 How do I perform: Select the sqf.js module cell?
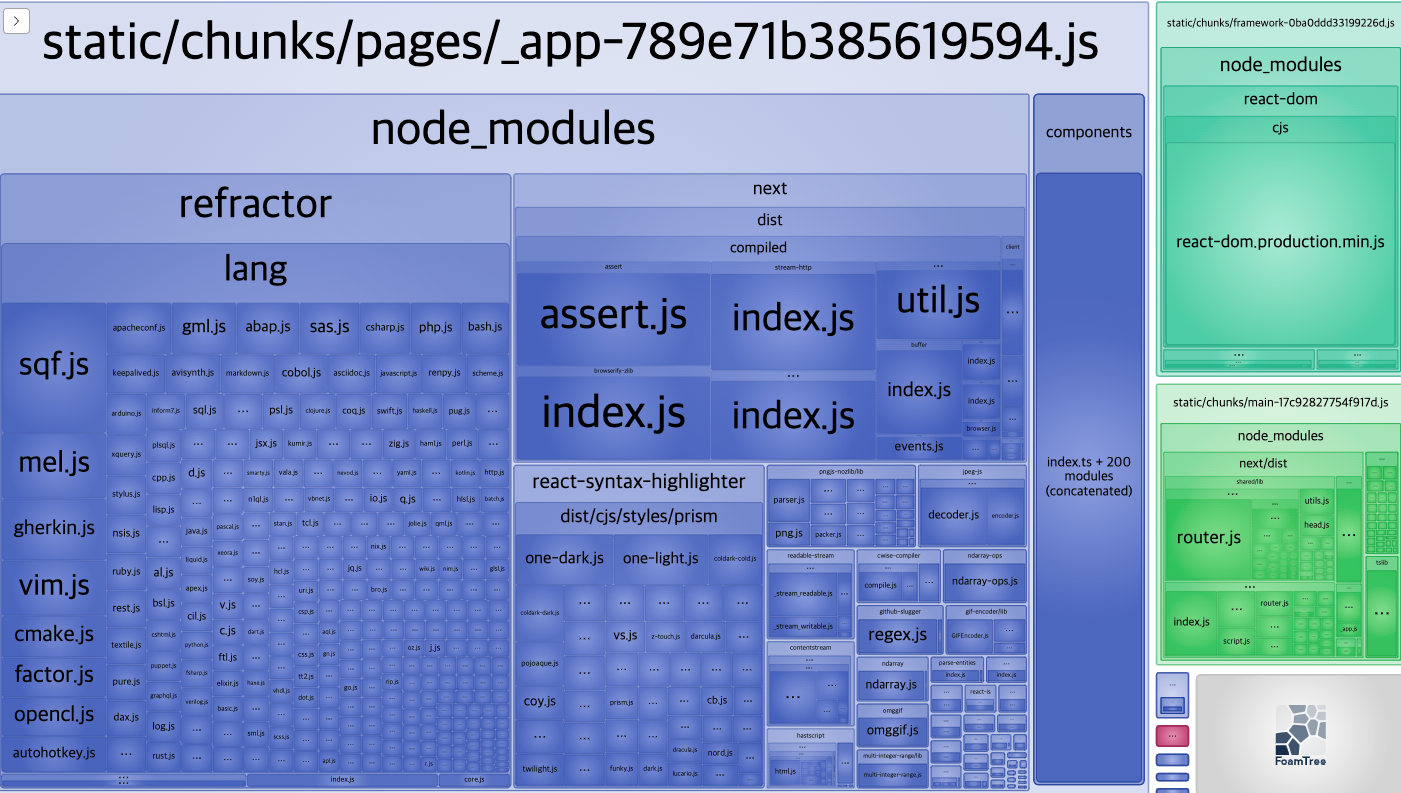[x=54, y=366]
